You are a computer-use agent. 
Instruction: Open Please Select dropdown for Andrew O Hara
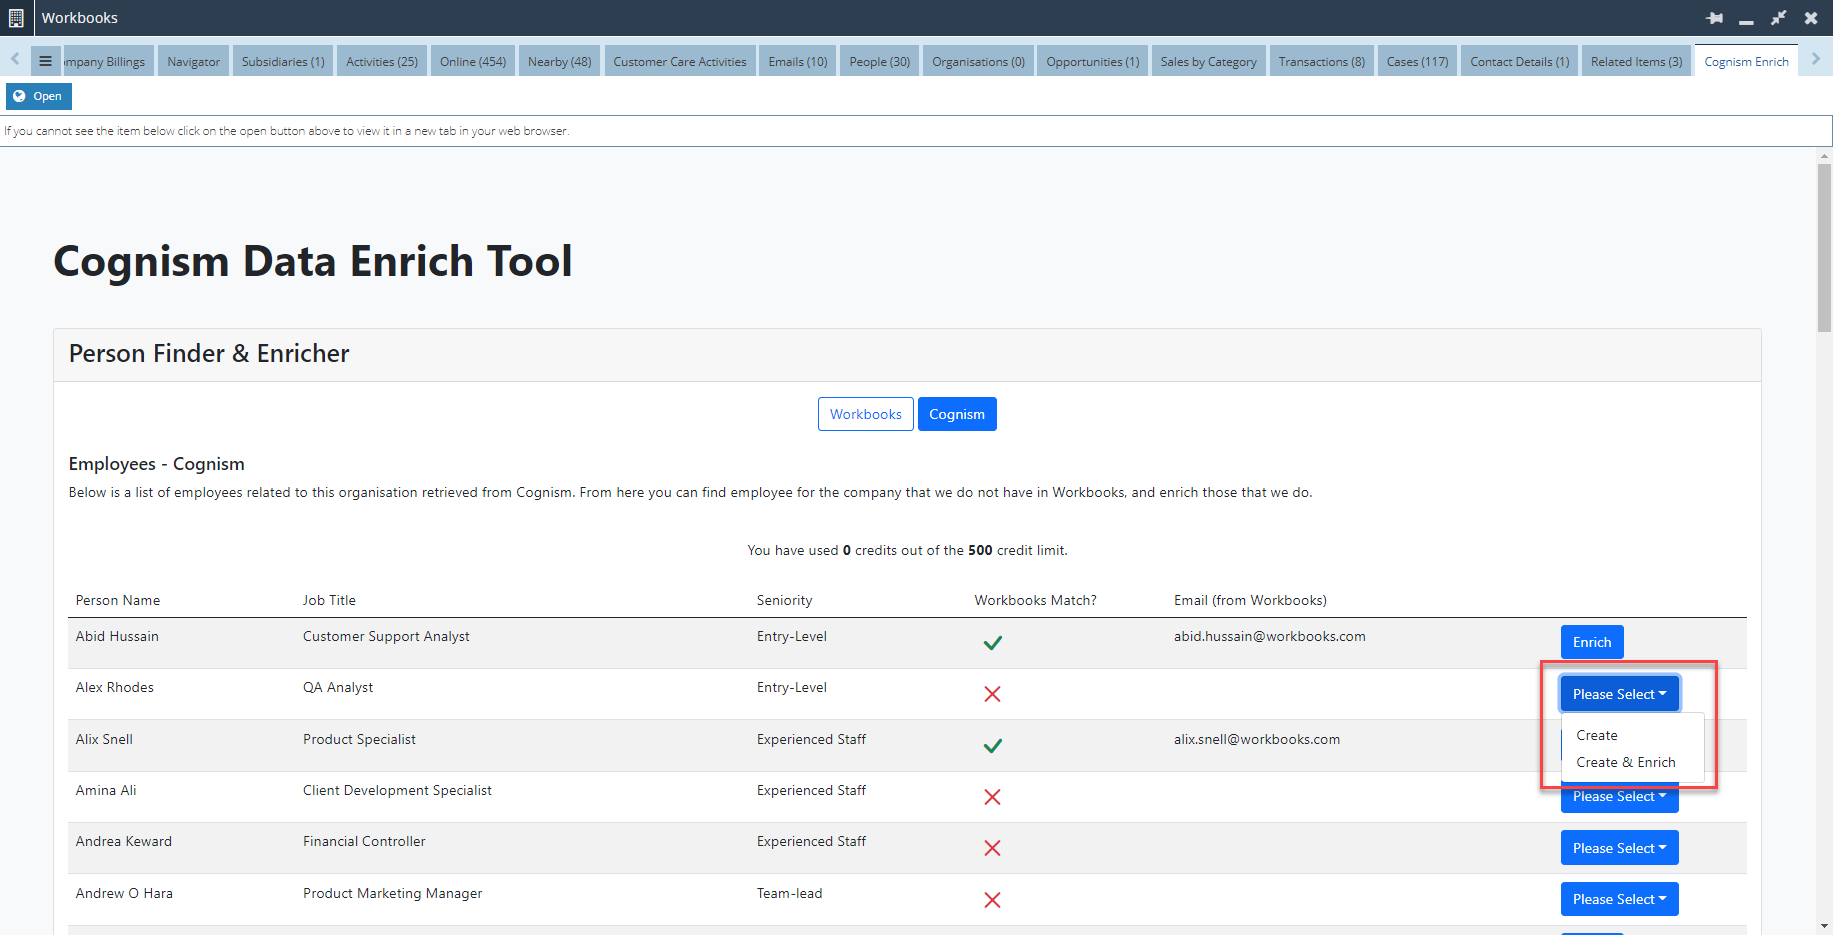(x=1618, y=899)
